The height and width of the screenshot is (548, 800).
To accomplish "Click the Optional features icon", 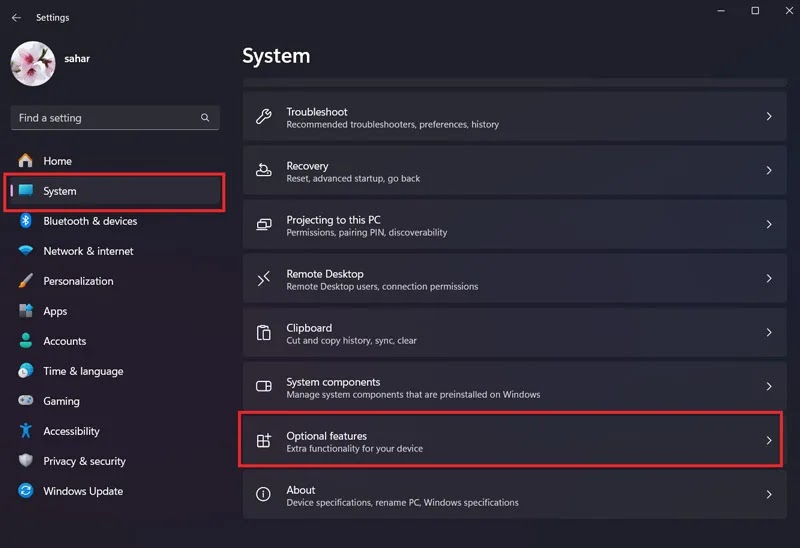I will coord(263,440).
